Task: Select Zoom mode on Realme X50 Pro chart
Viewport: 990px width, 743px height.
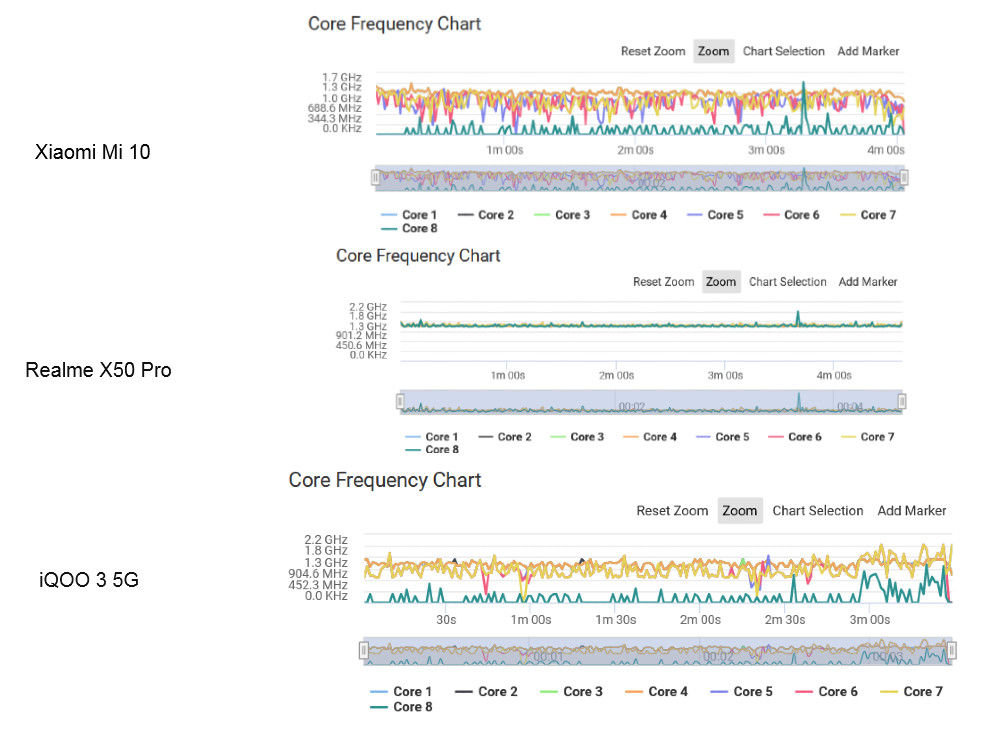Action: point(721,282)
